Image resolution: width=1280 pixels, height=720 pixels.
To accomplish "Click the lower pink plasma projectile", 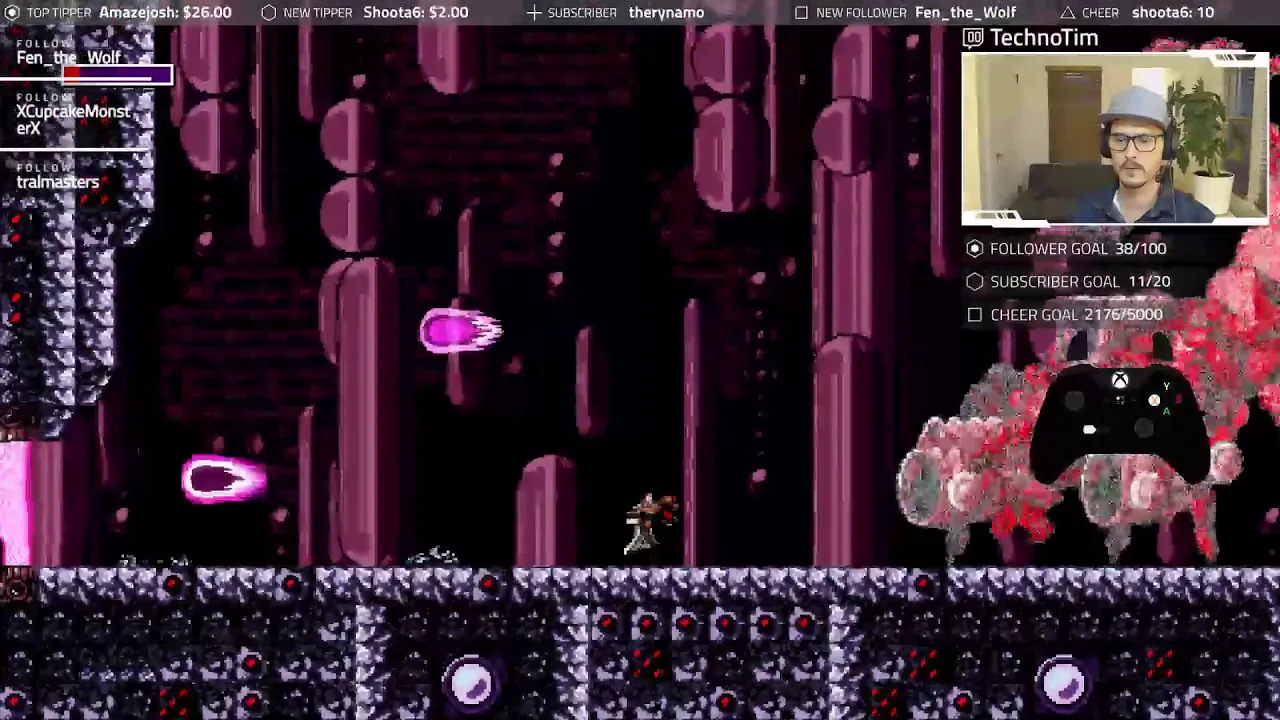I will click(x=224, y=480).
